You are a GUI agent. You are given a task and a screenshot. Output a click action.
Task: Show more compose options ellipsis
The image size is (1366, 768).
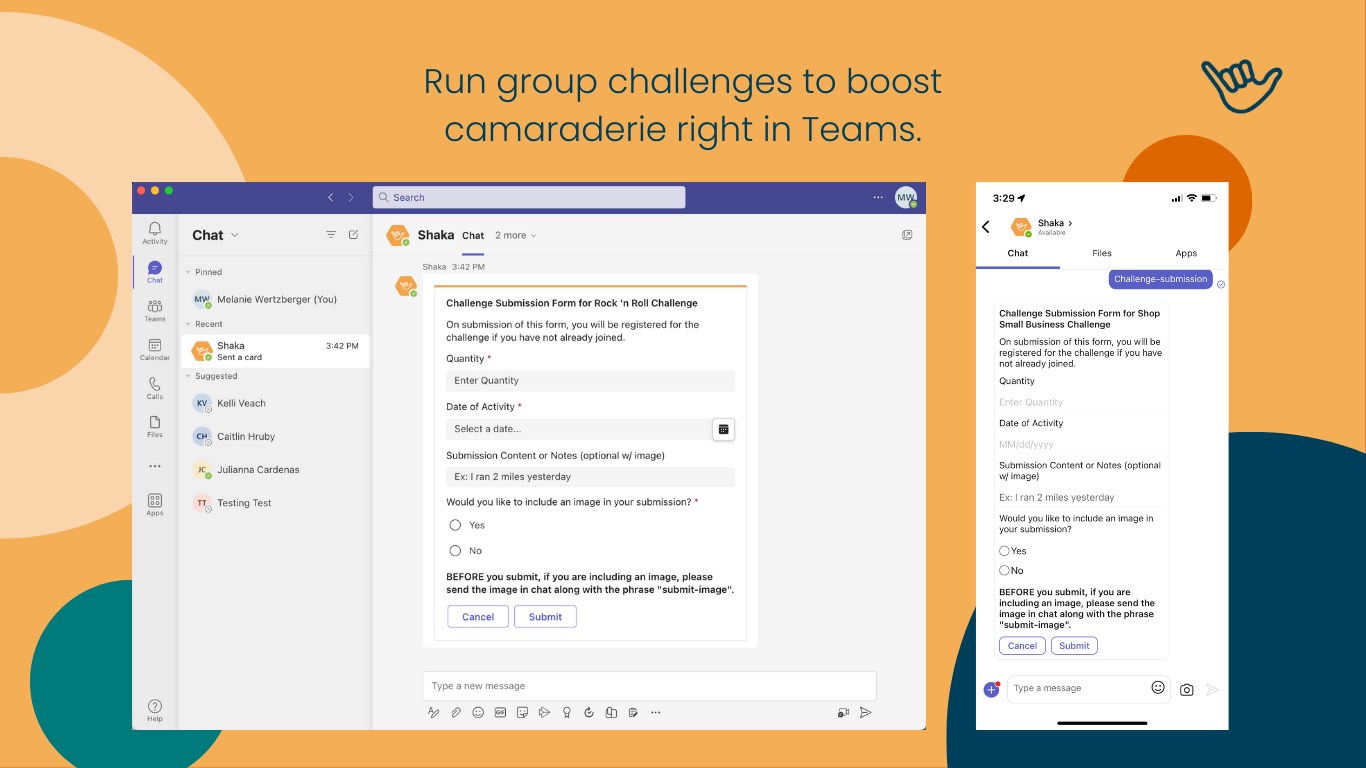point(655,712)
